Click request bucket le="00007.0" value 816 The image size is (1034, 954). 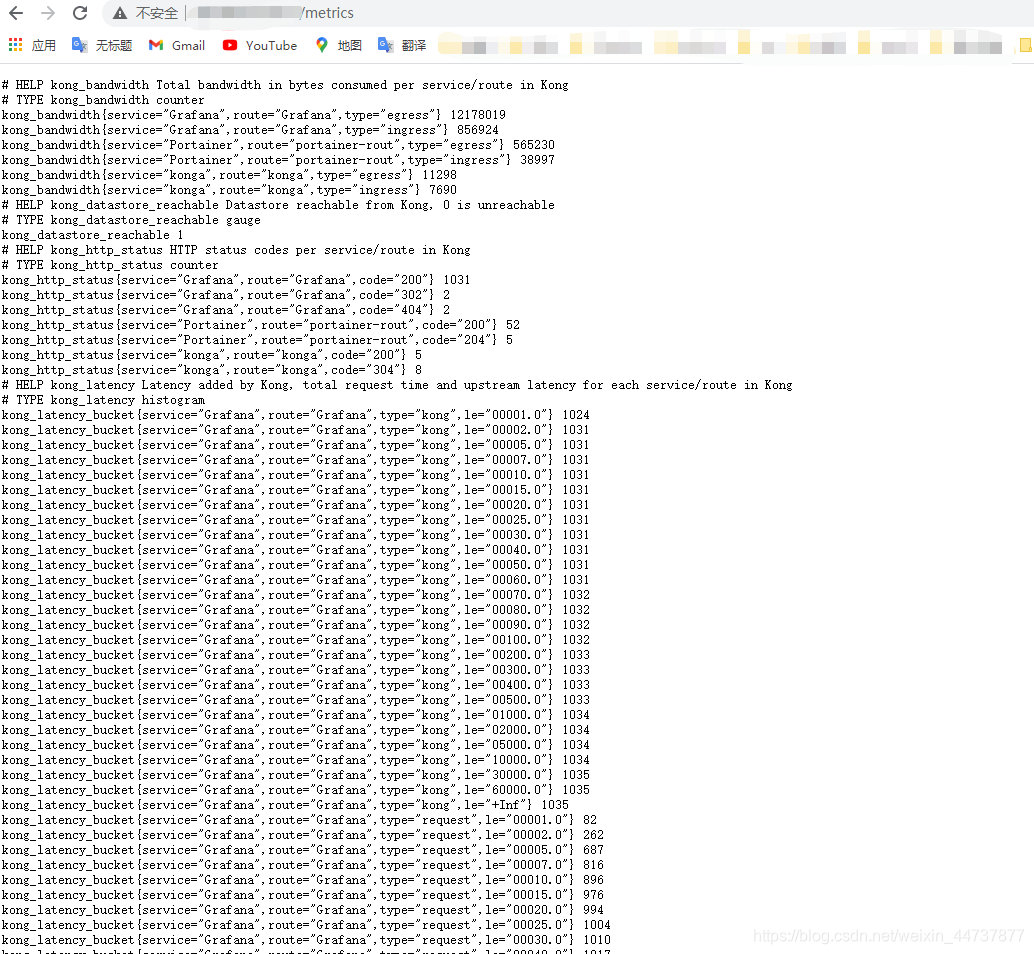point(593,865)
